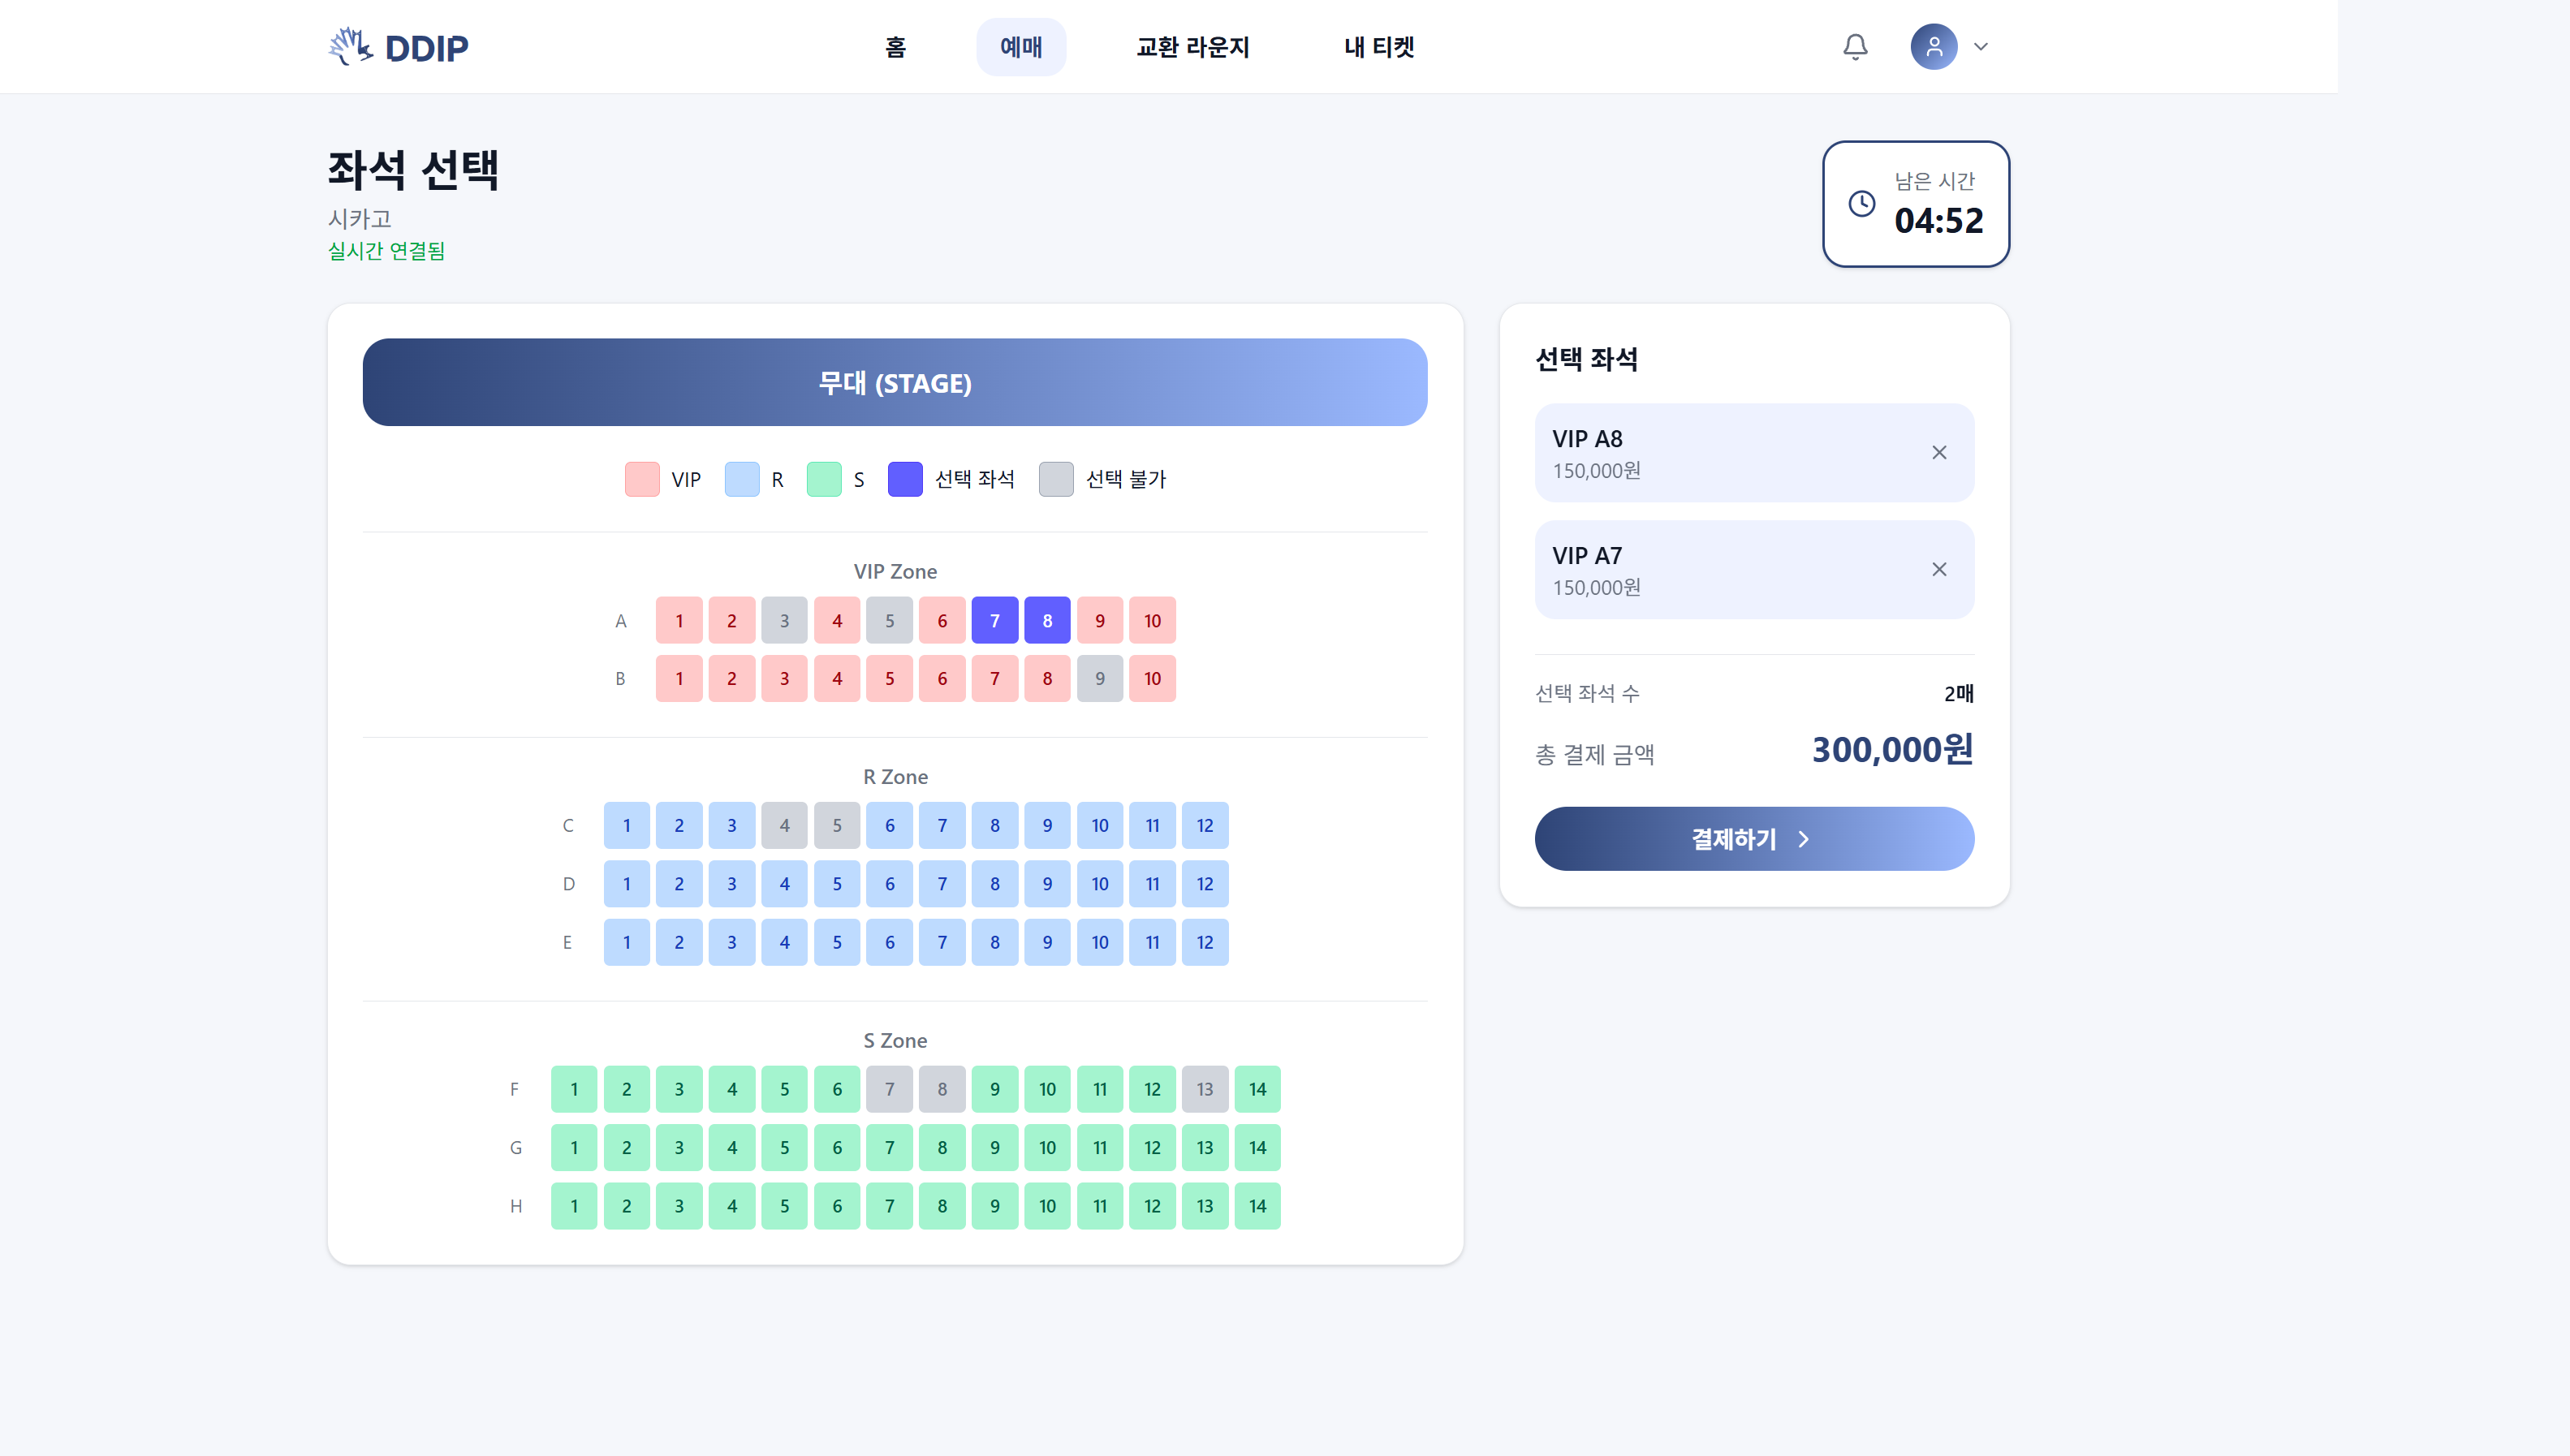
Task: Click the 무대 (STAGE) banner
Action: [895, 382]
